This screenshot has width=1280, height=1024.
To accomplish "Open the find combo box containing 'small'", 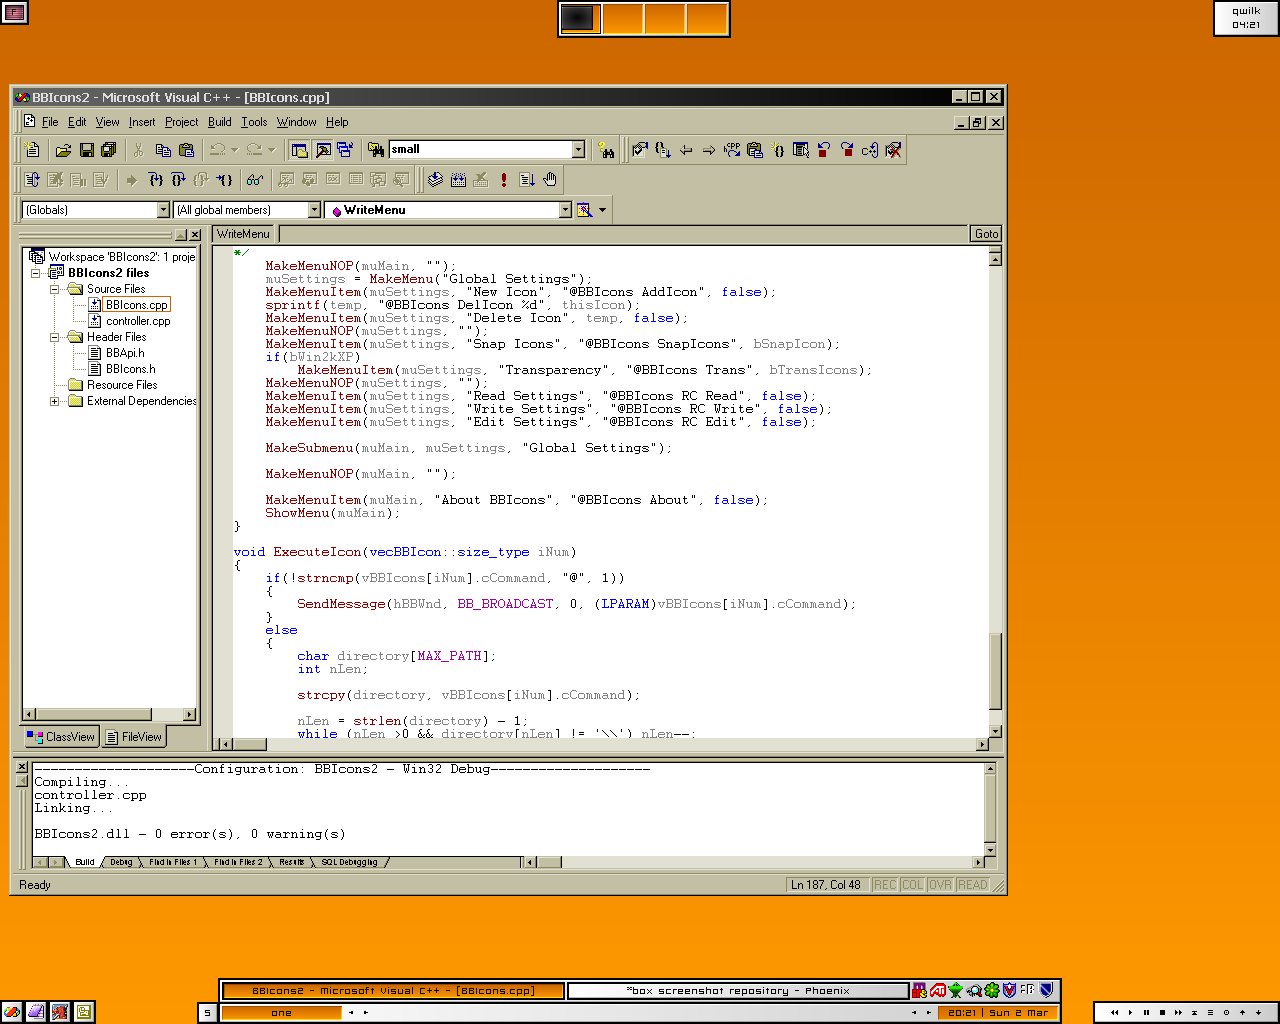I will click(578, 150).
